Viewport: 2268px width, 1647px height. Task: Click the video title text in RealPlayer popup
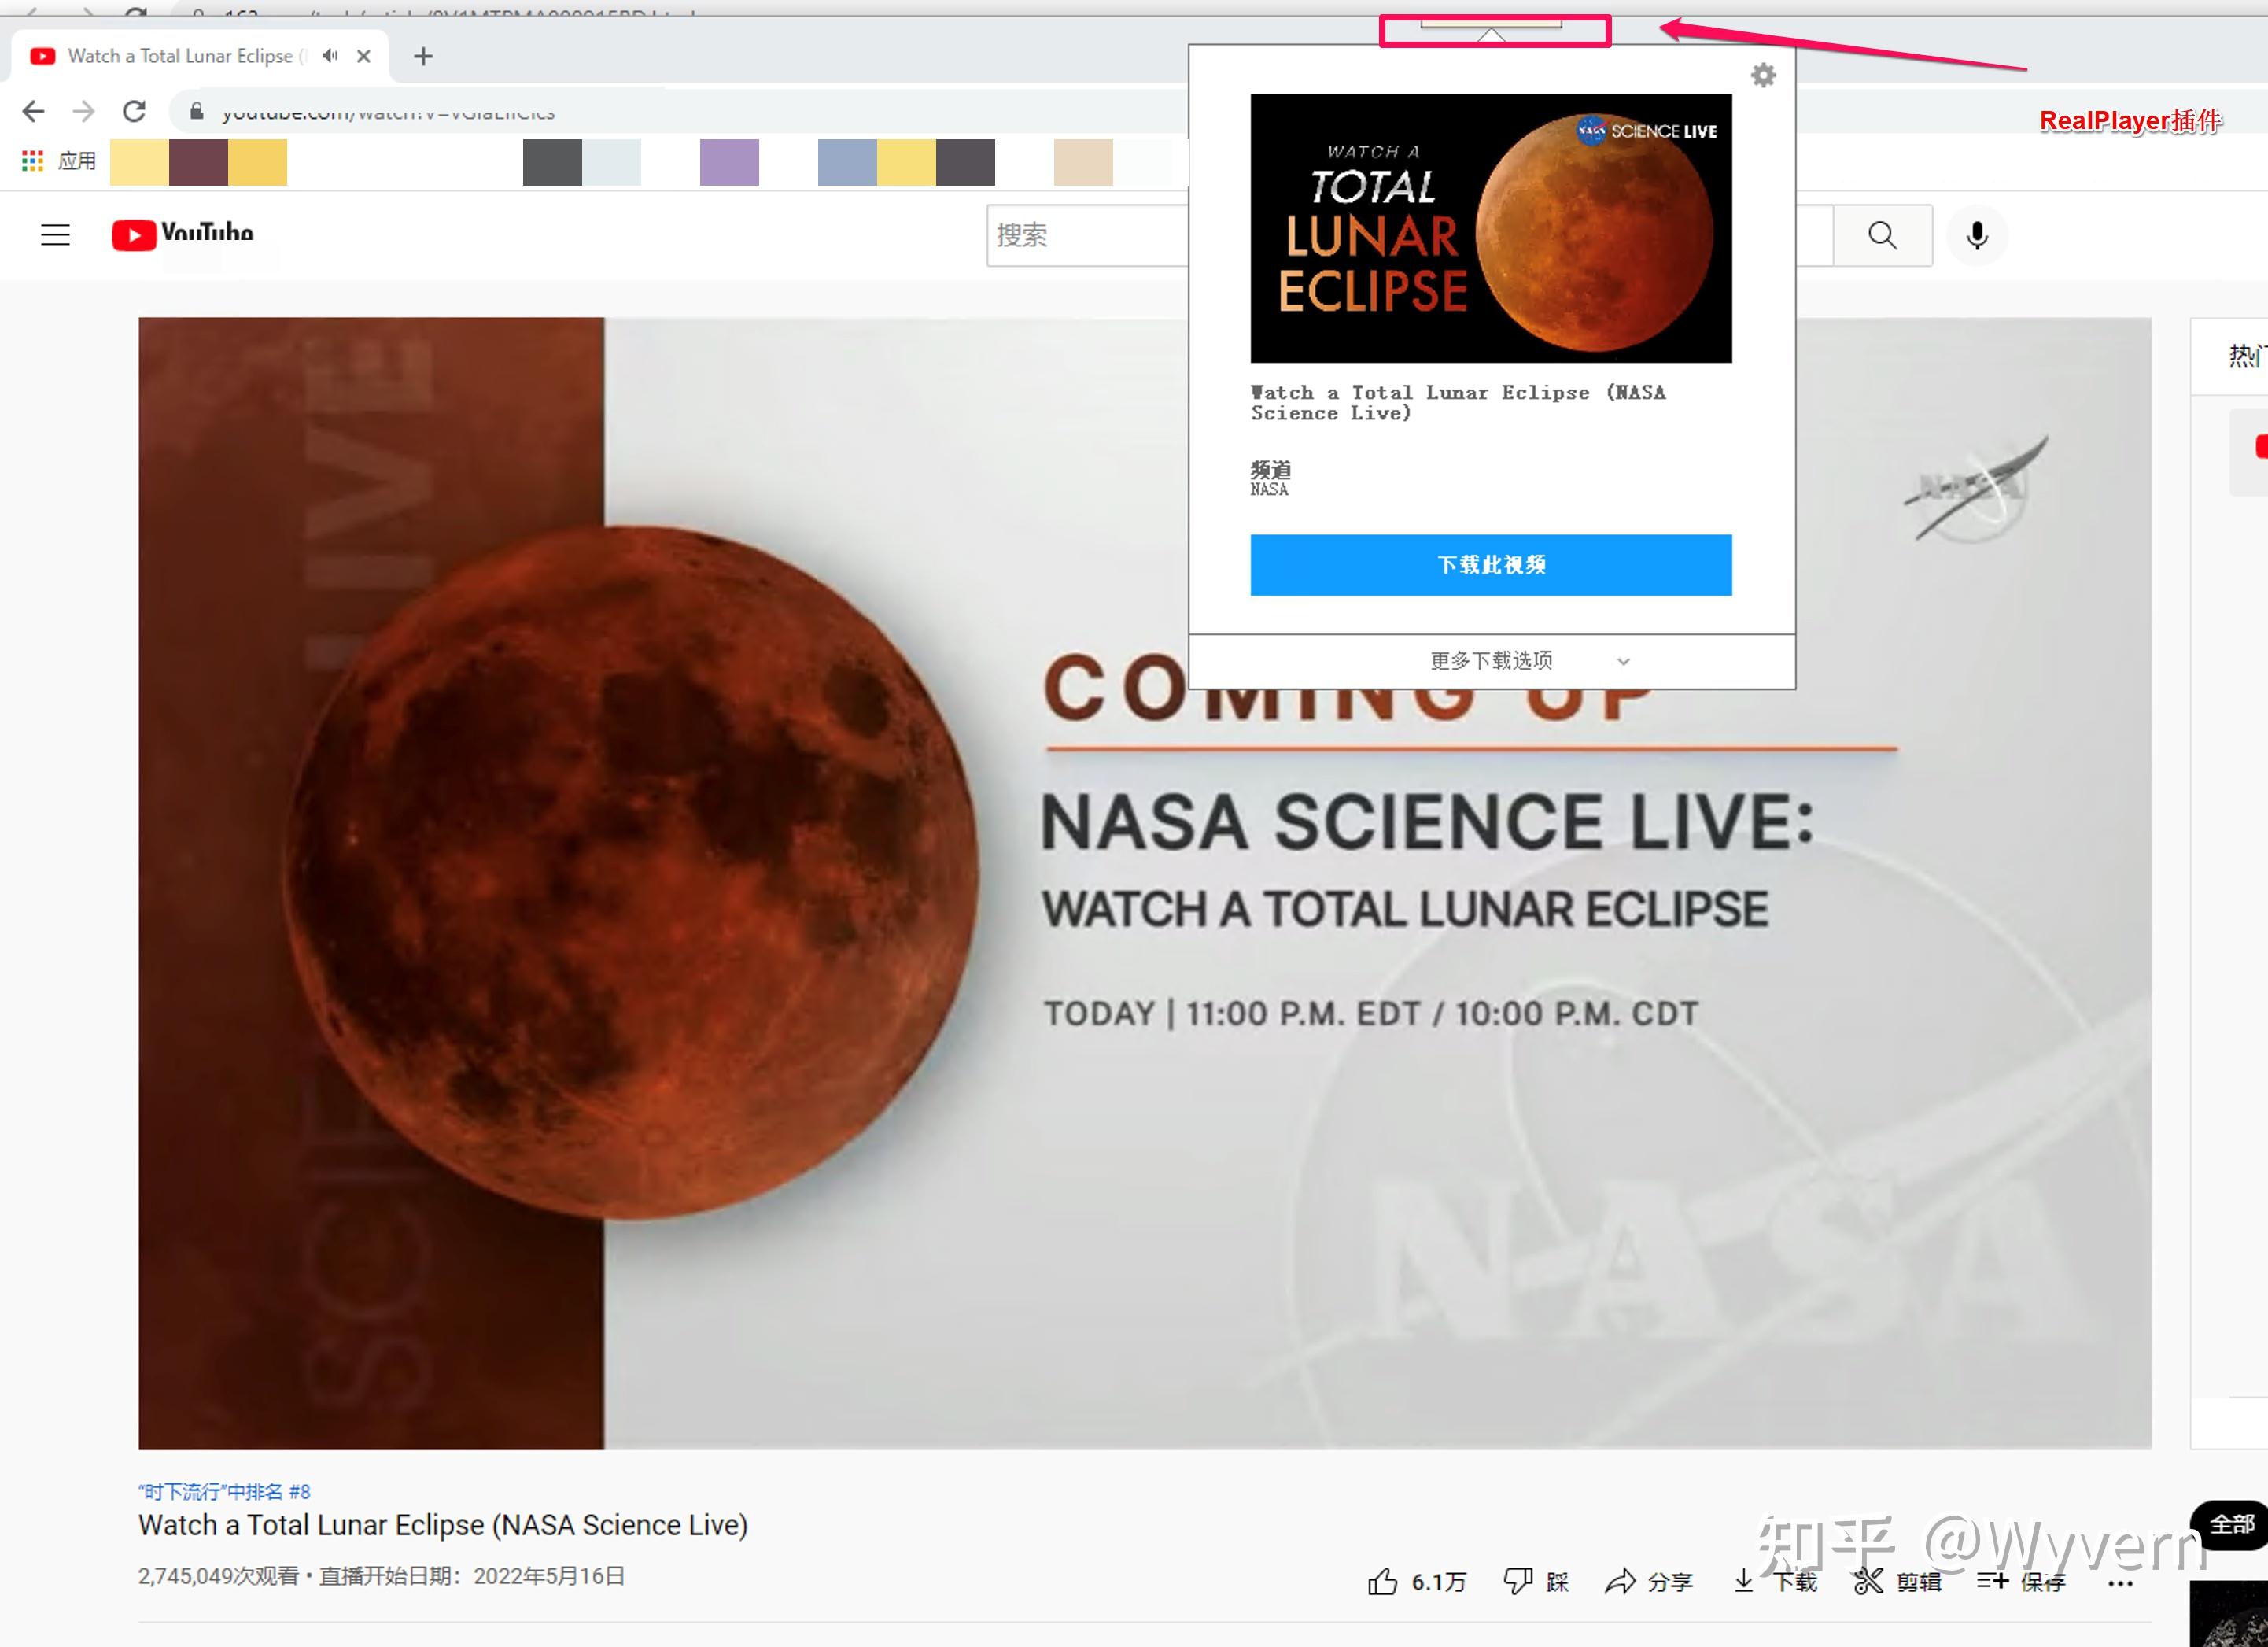1458,403
